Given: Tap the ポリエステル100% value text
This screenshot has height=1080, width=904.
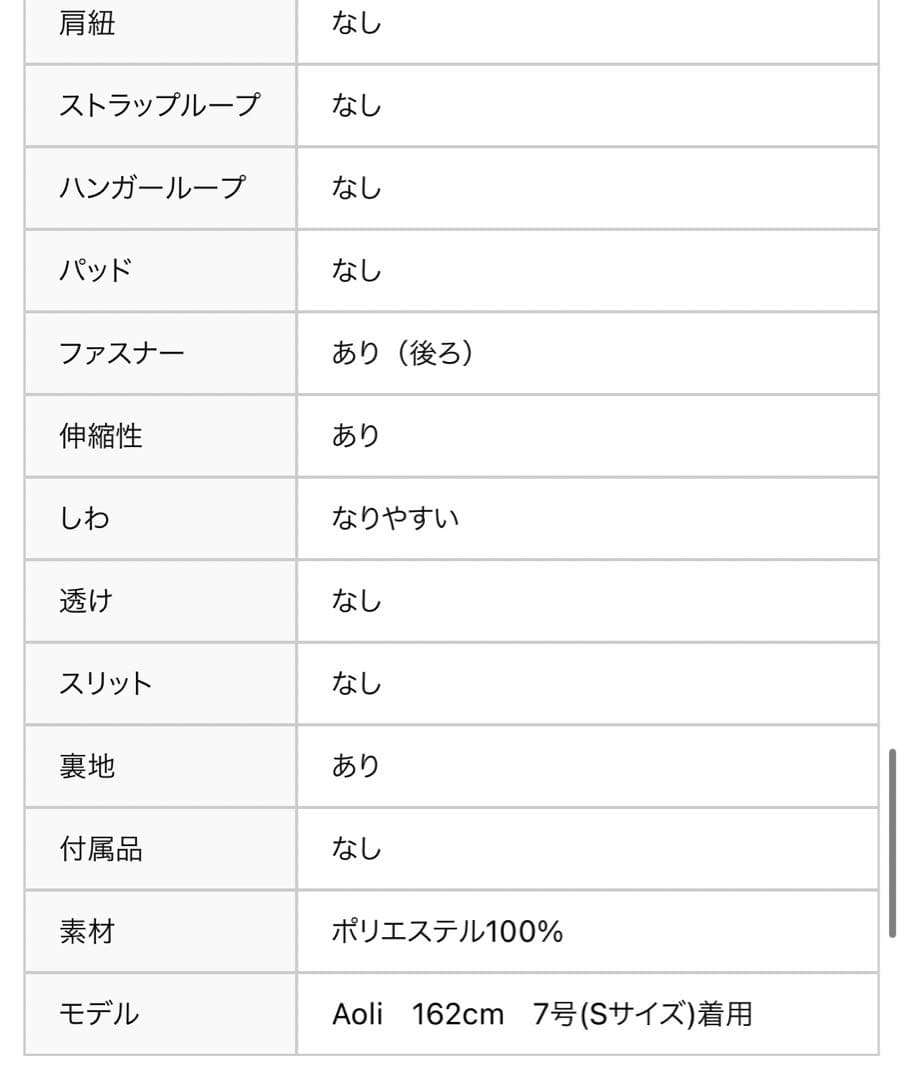Looking at the screenshot, I should click(447, 932).
